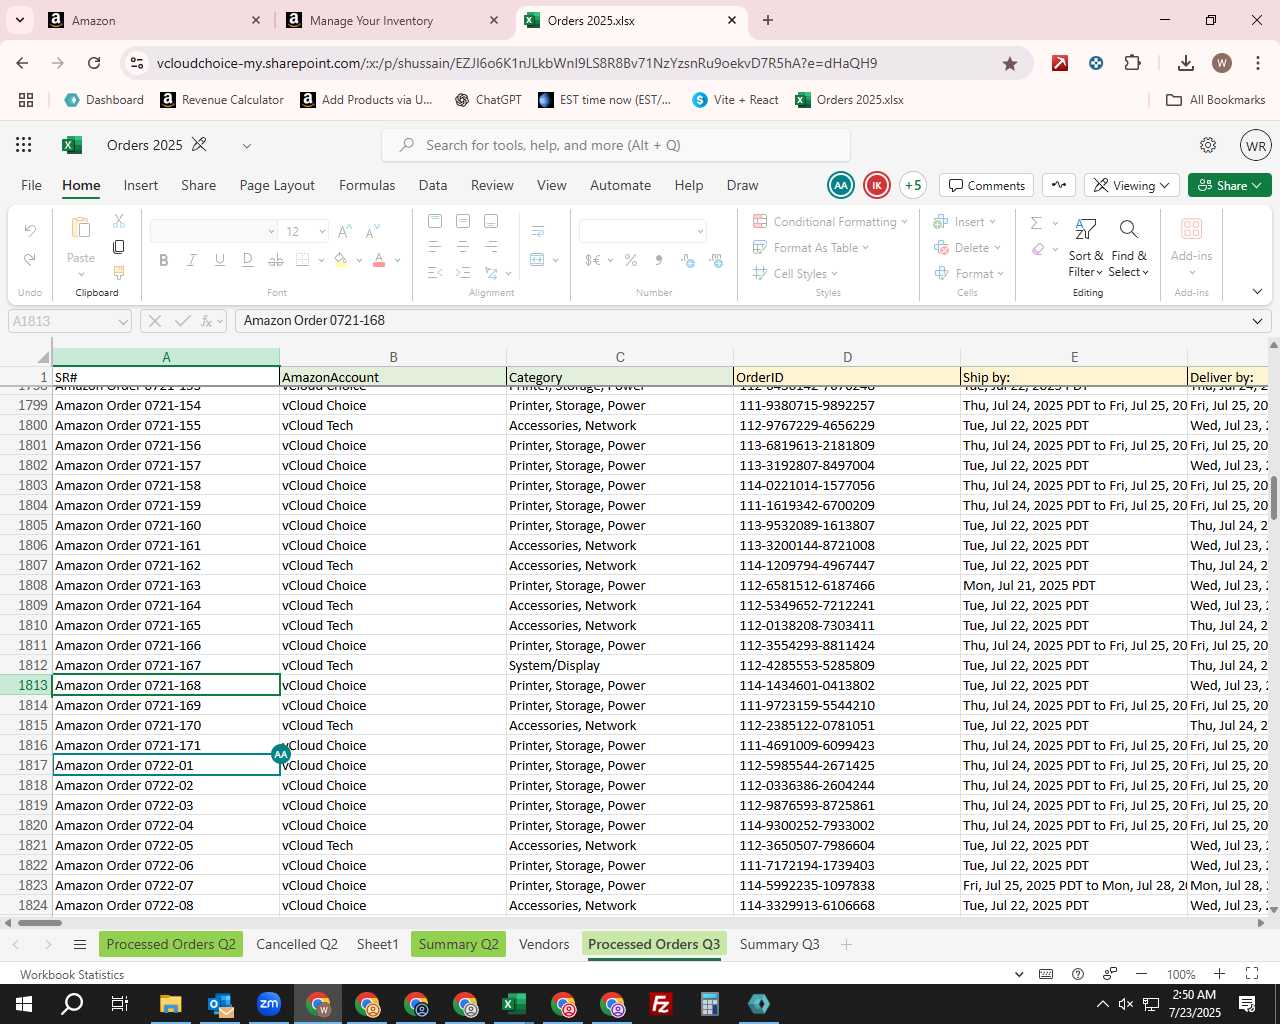The width and height of the screenshot is (1280, 1024).
Task: Click the Redo arrow icon
Action: 30,259
